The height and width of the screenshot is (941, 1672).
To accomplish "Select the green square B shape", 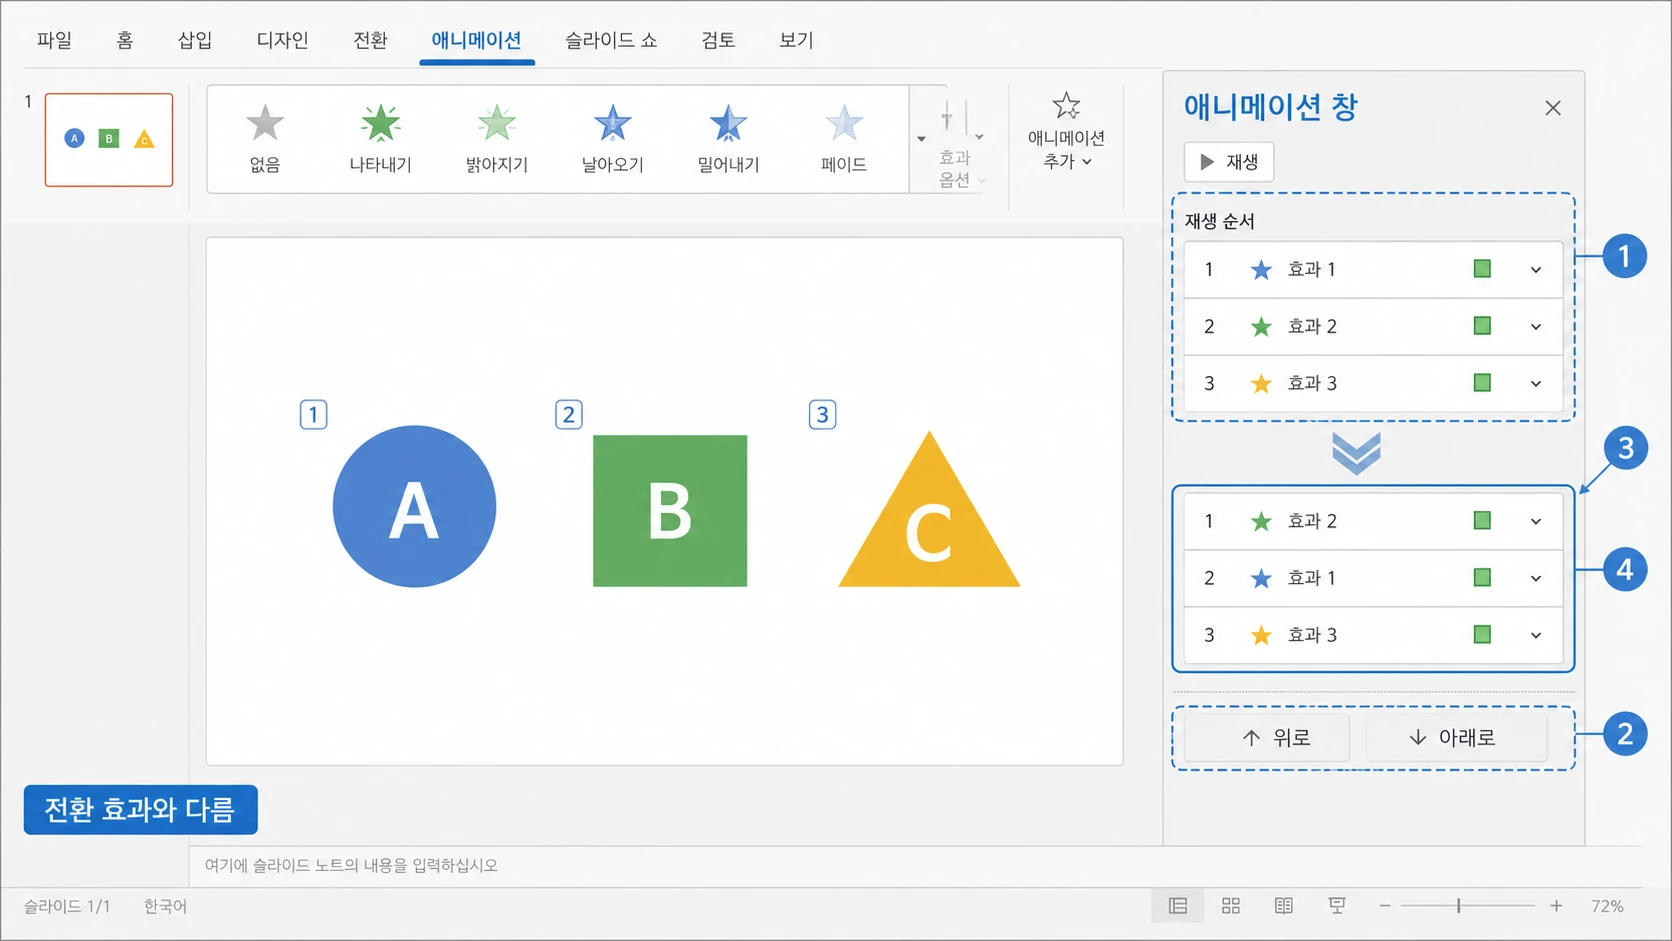I will coord(670,510).
